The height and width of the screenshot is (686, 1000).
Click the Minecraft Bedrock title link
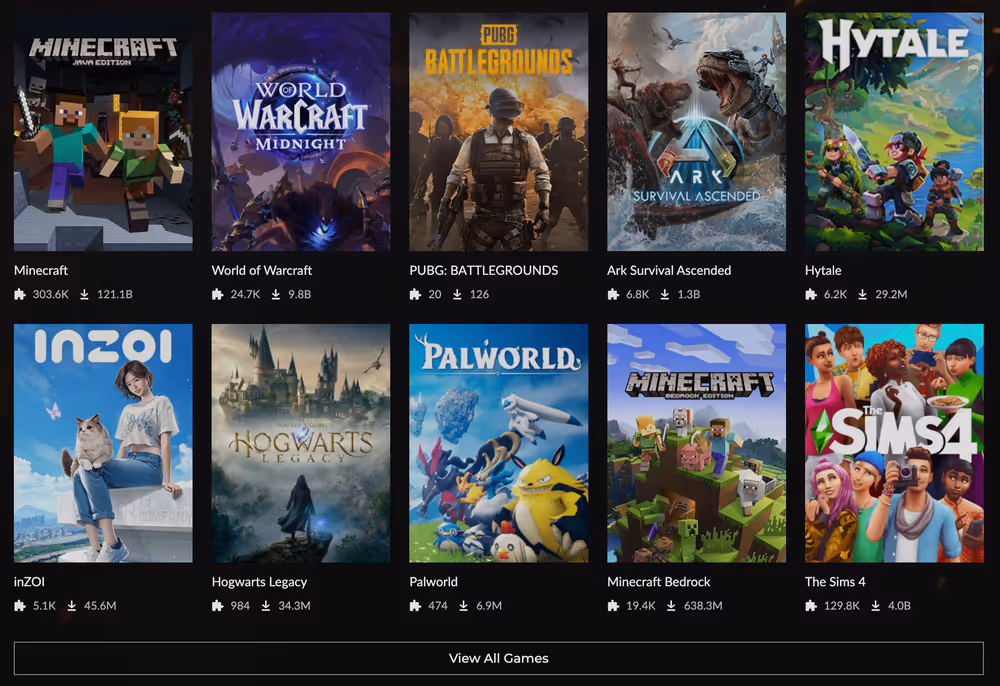[x=658, y=581]
